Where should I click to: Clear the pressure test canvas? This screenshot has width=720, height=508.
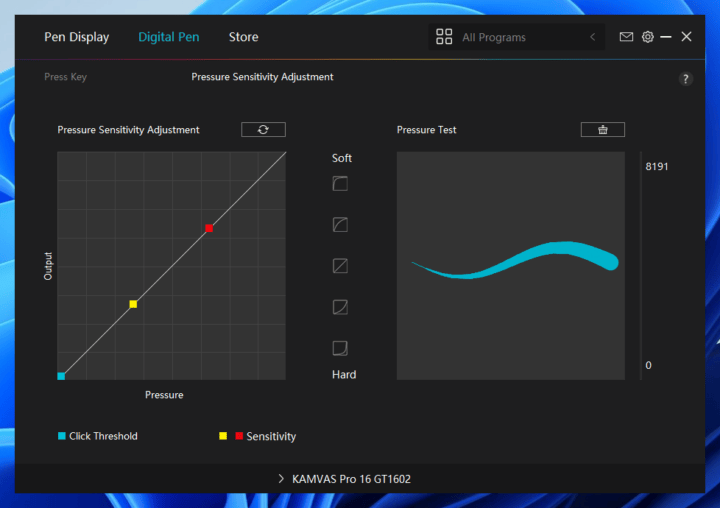(x=602, y=130)
